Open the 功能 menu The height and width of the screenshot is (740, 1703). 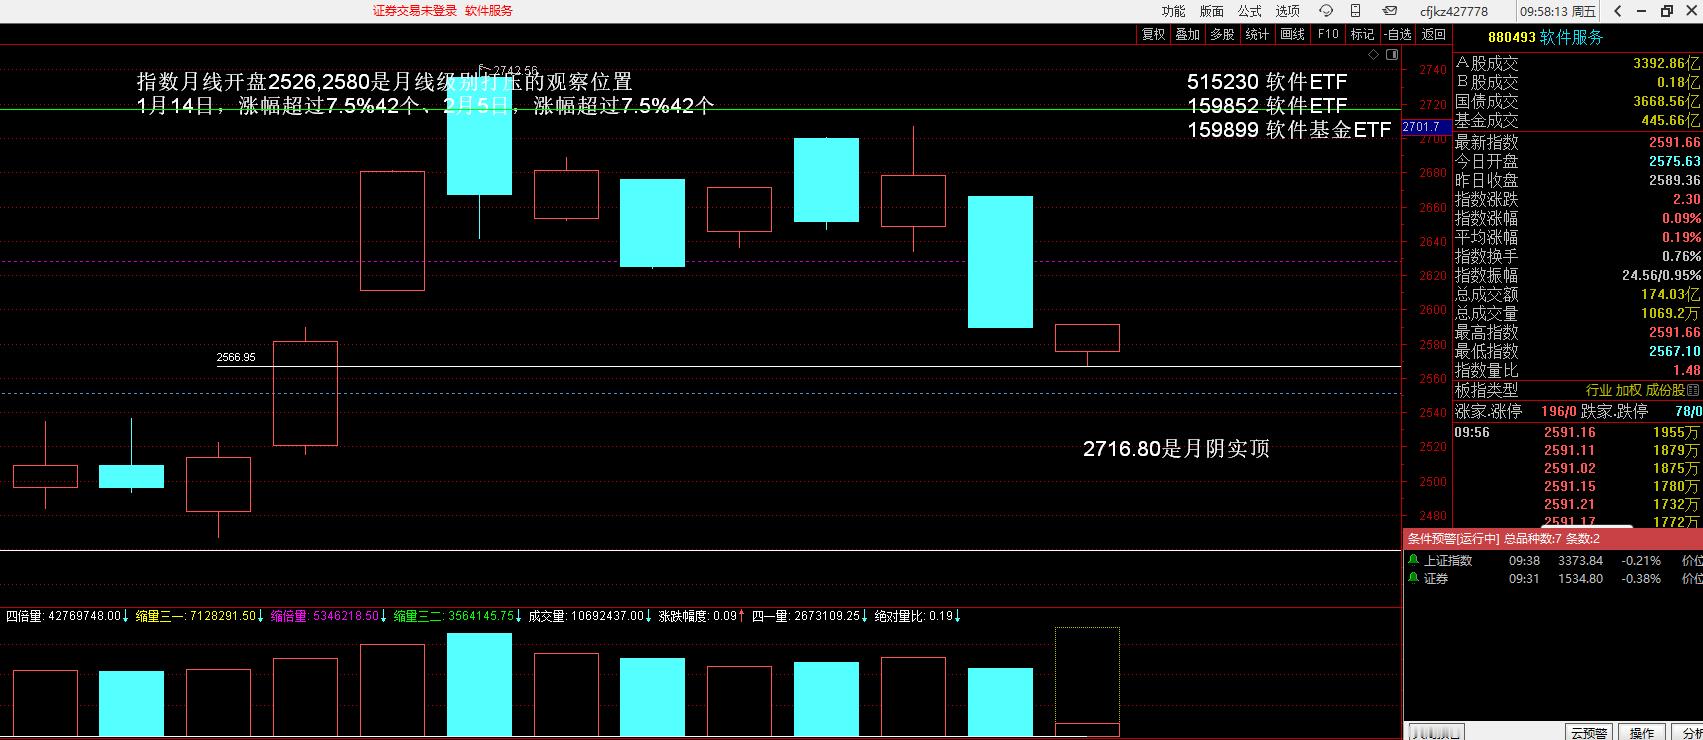click(x=1173, y=11)
